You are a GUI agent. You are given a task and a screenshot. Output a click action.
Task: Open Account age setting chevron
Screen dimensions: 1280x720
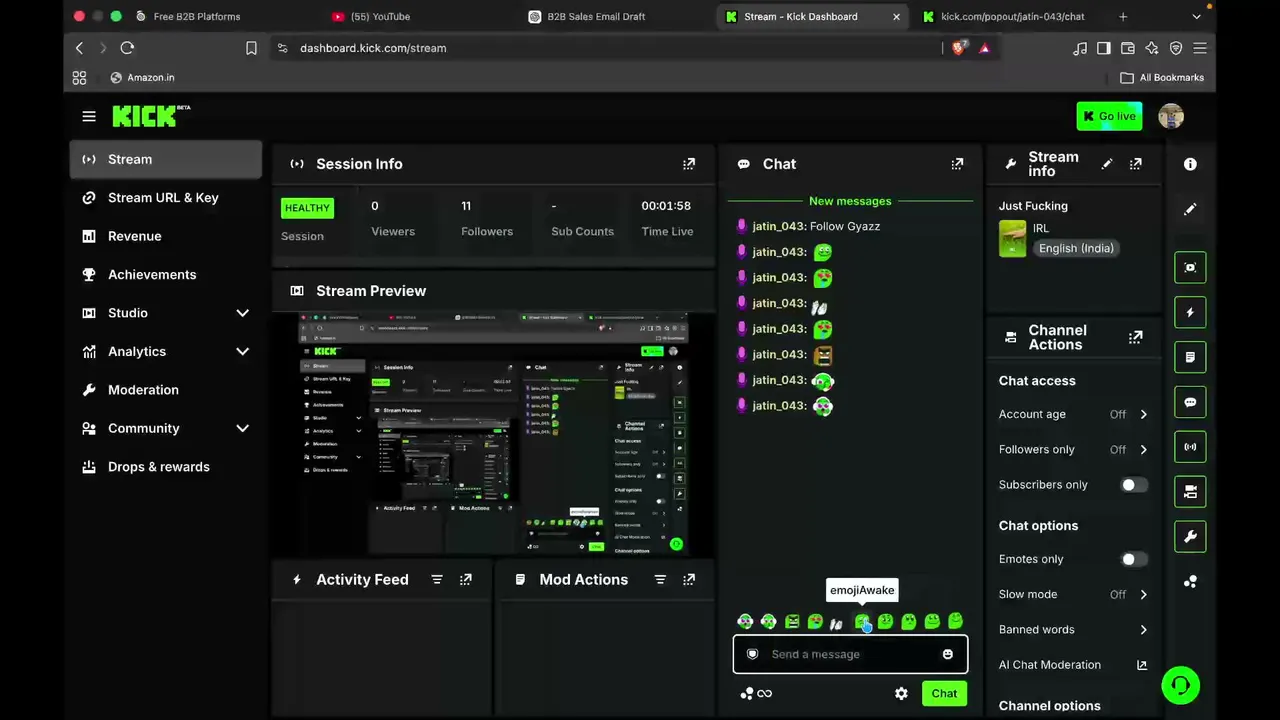point(1143,415)
